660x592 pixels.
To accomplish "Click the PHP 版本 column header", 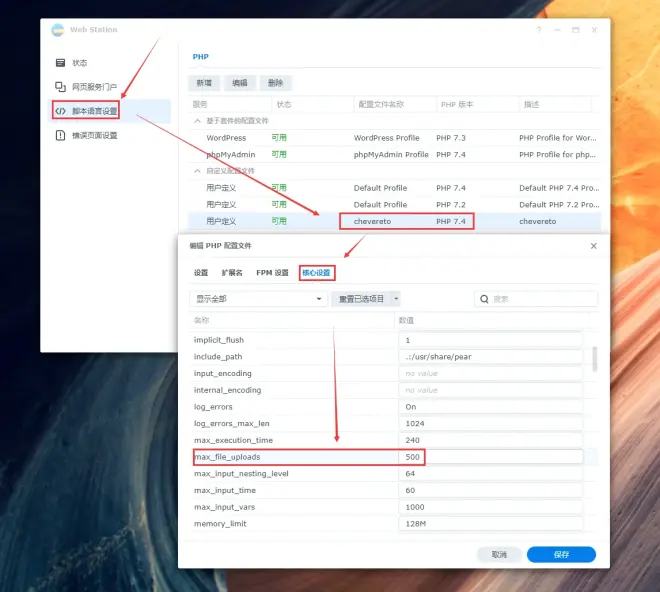I will pyautogui.click(x=478, y=104).
